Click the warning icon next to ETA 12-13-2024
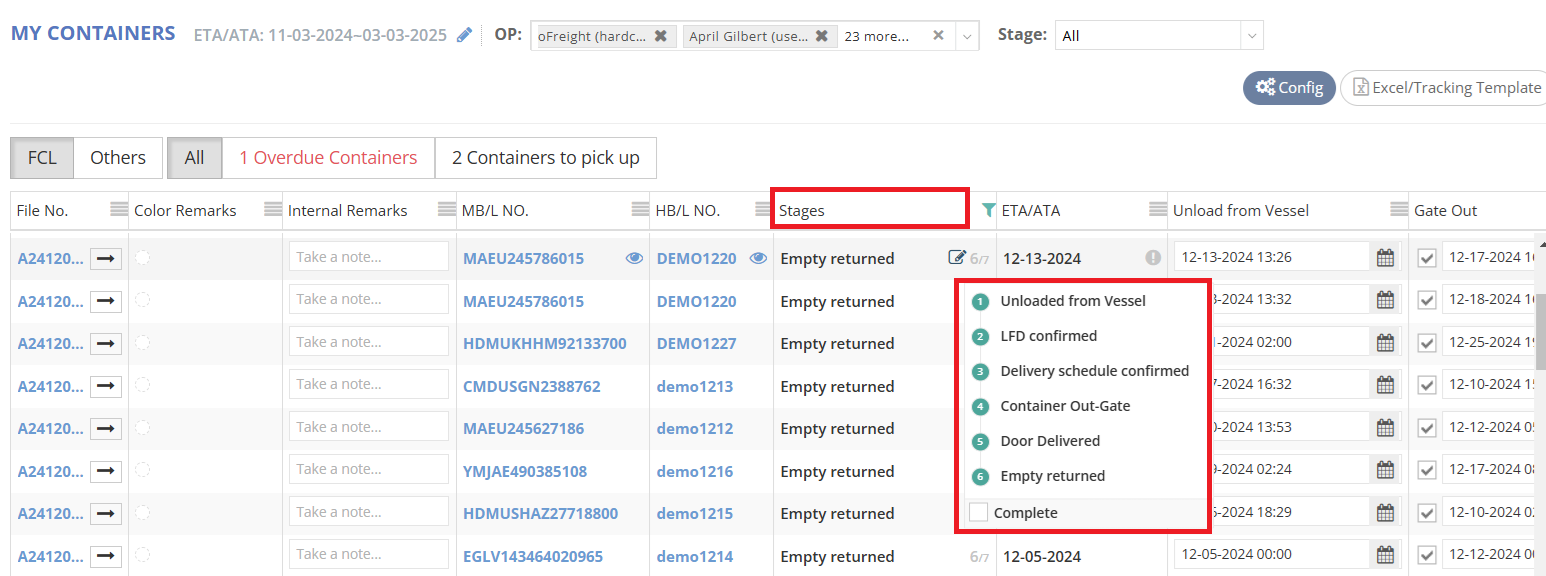1546x576 pixels. [x=1153, y=258]
